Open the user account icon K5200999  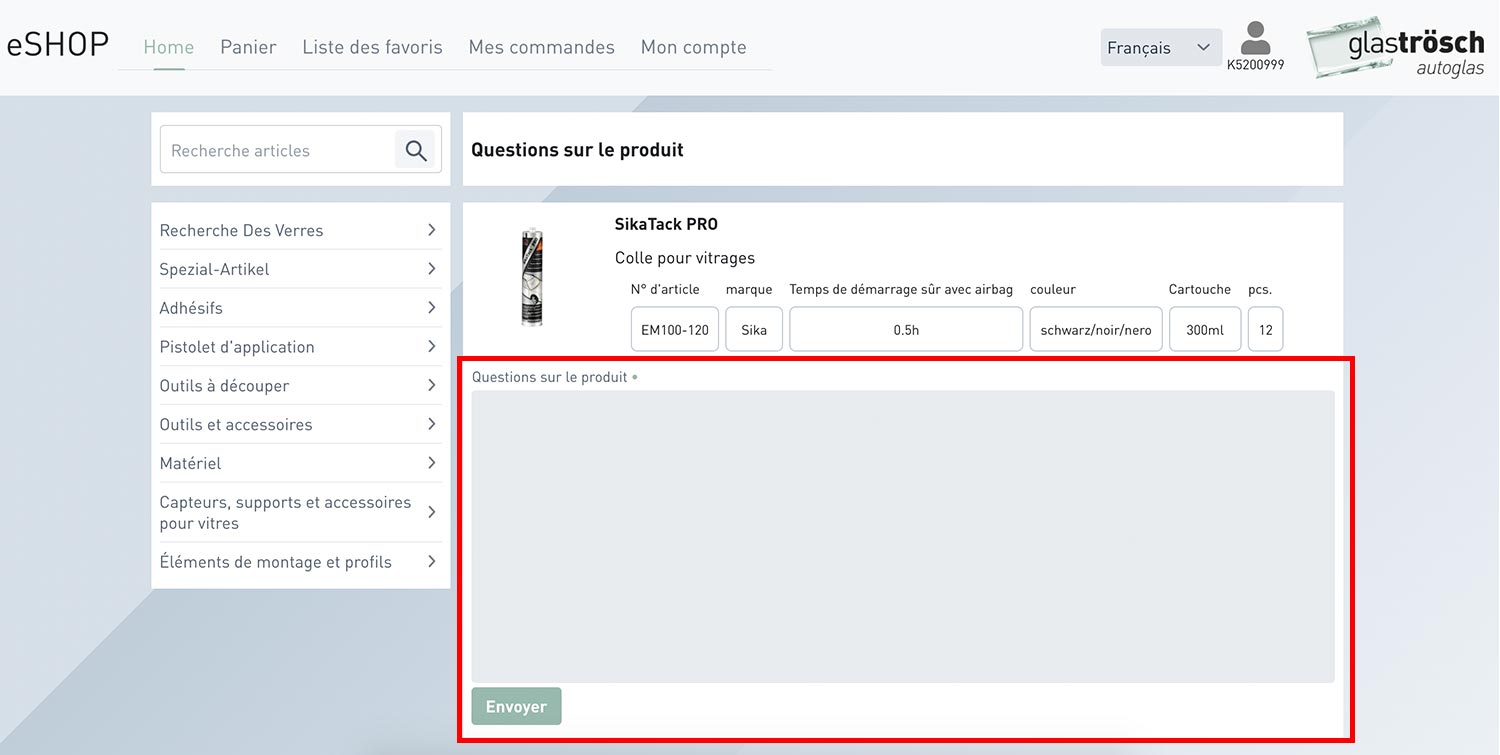point(1255,46)
